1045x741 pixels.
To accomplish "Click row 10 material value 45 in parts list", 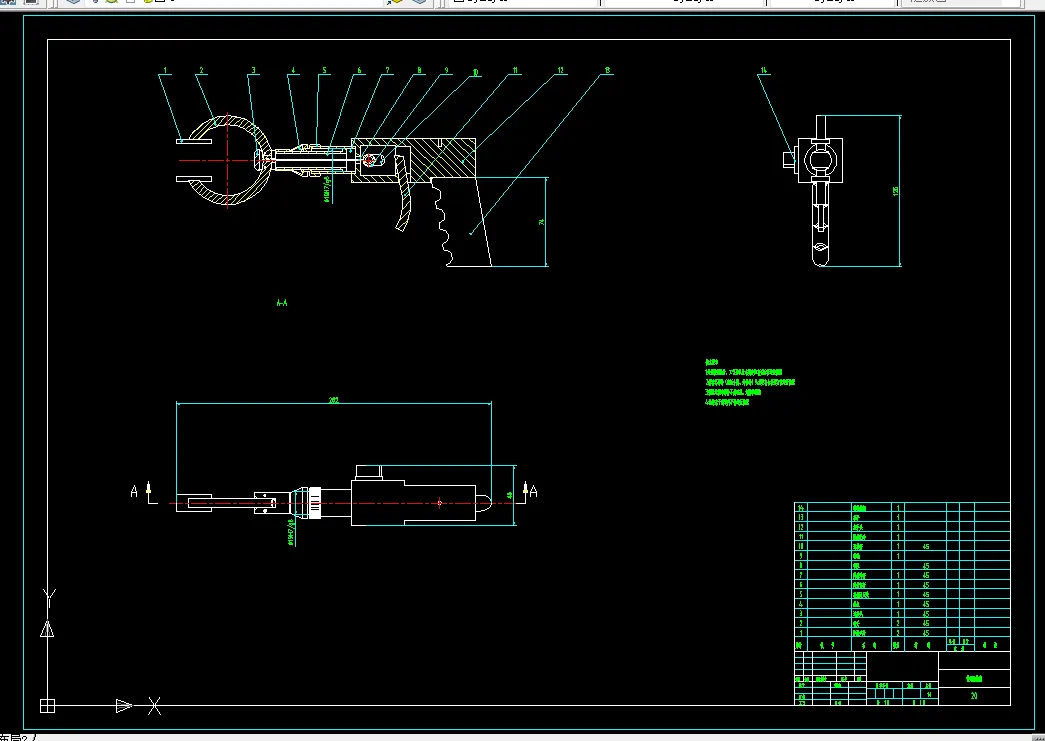I will [926, 546].
